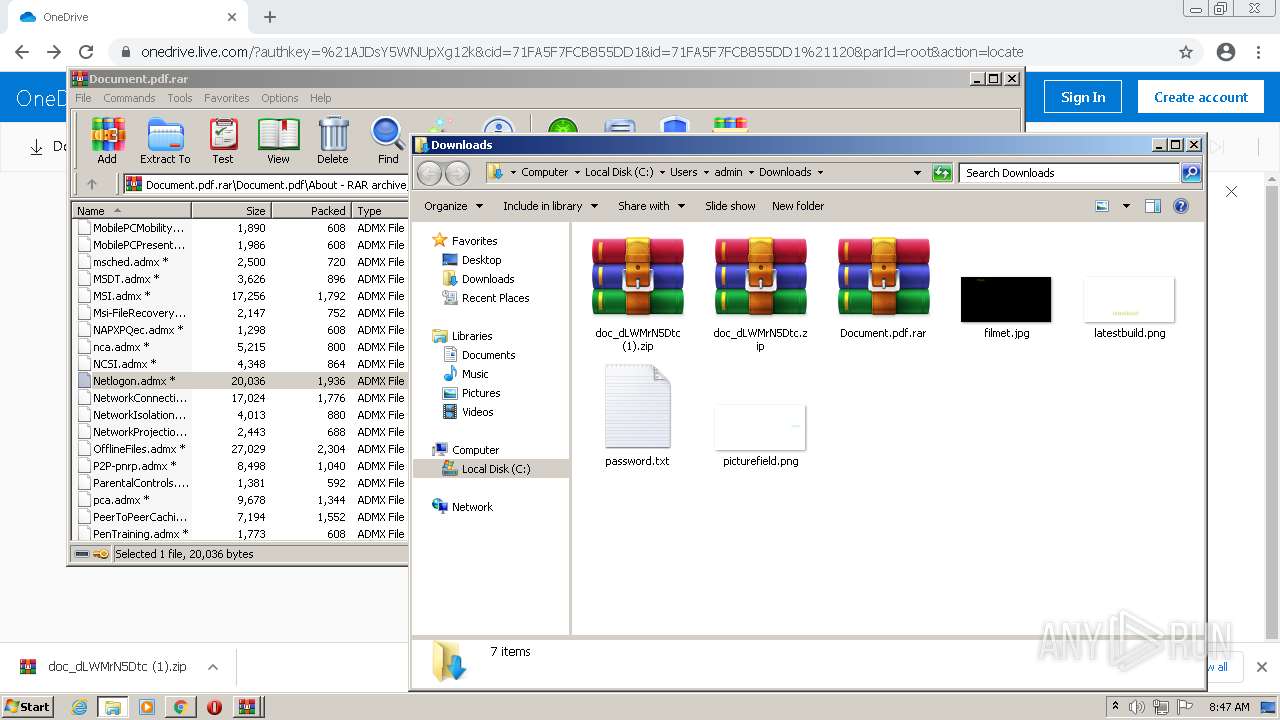Open Help icon in Downloads window toolbar
Screen dimensions: 1280x720
(x=1181, y=206)
